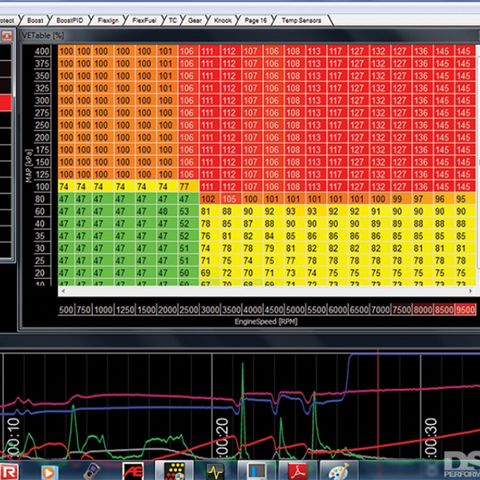Open Paint from the taskbar

(338, 472)
